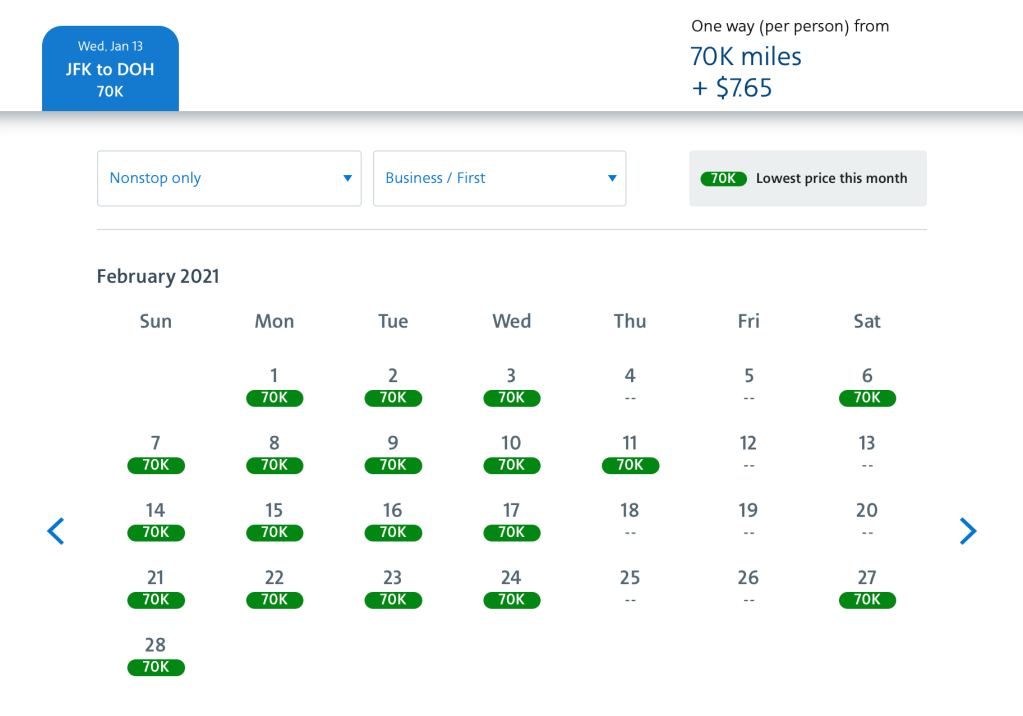
Task: Go to the previous month with left arrow
Action: pos(56,531)
